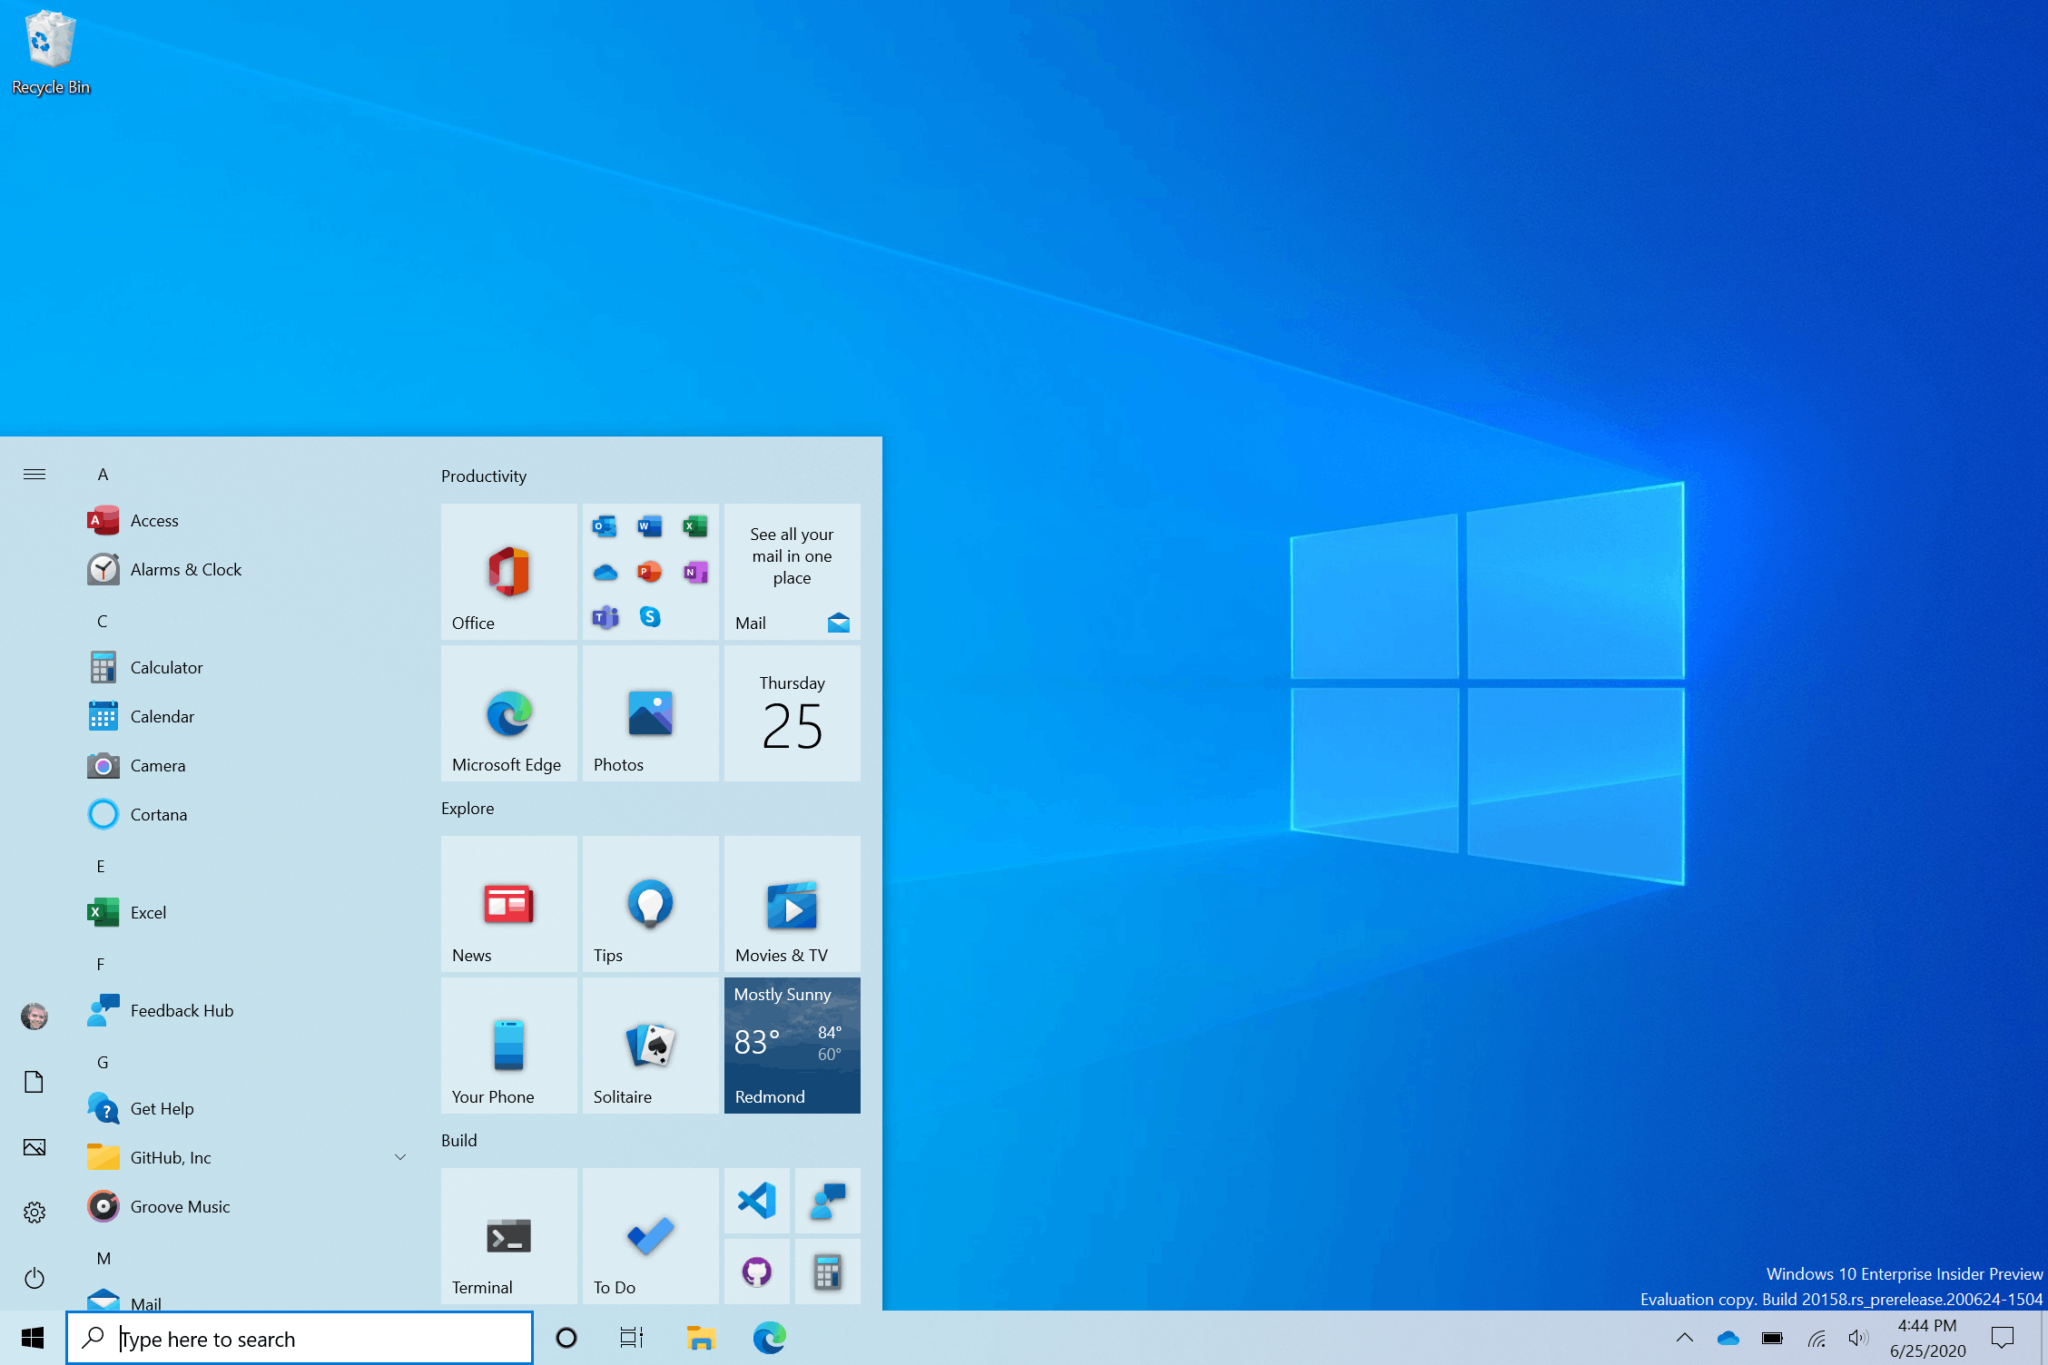This screenshot has height=1365, width=2048.
Task: View weather tile for Redmond forecast
Action: click(792, 1044)
